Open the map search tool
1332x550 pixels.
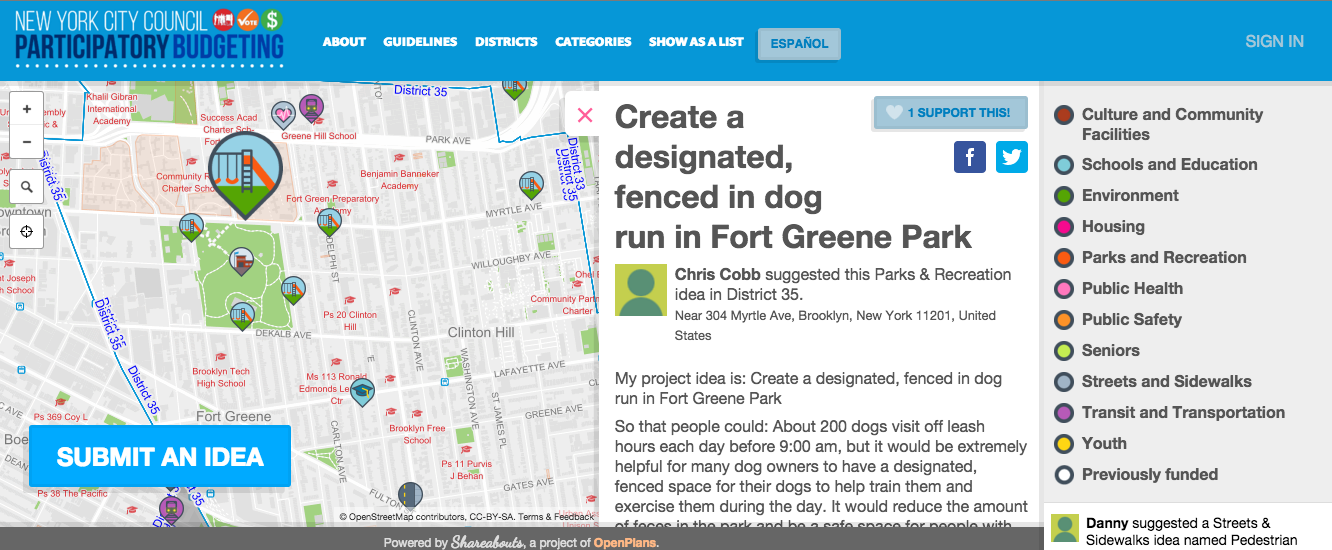click(x=26, y=186)
